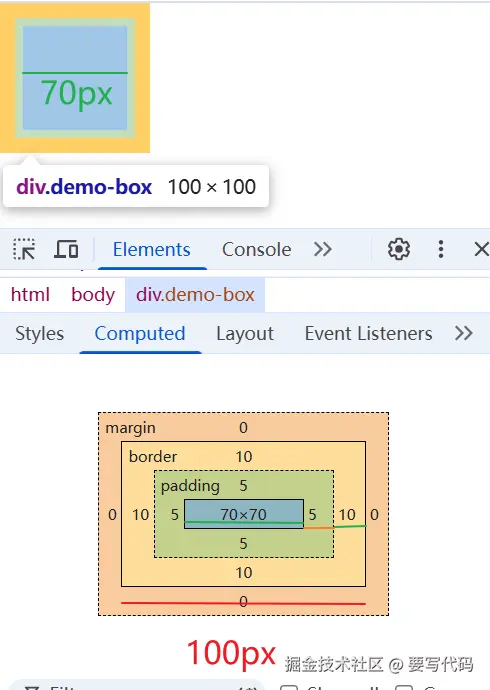Image resolution: width=490 pixels, height=690 pixels.
Task: Select the html breadcrumb
Action: click(x=30, y=294)
